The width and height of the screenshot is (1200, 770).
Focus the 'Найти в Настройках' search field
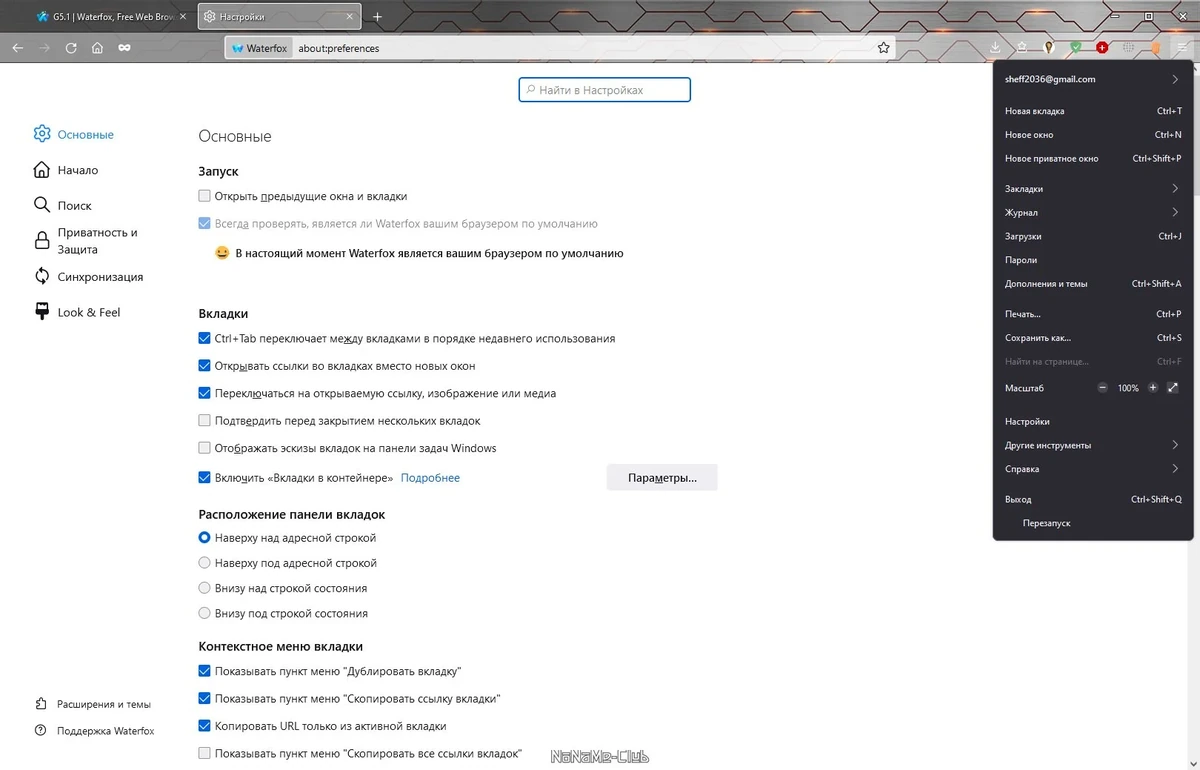(x=605, y=90)
